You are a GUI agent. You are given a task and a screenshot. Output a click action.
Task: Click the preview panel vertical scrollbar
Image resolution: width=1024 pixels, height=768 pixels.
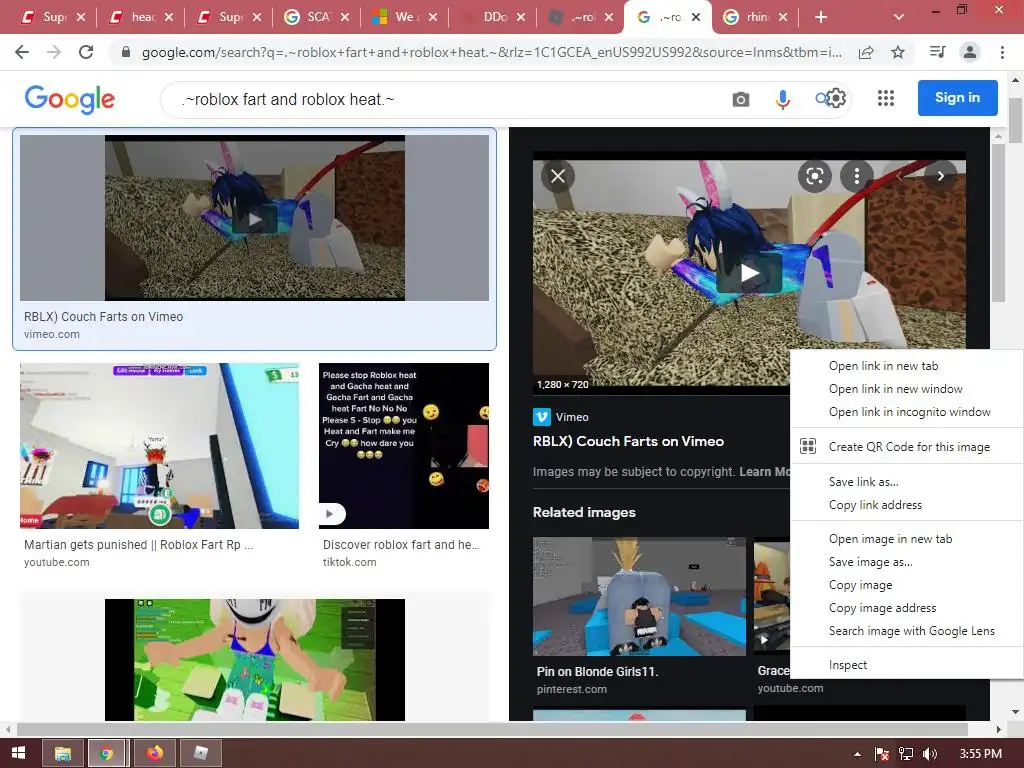point(998,222)
